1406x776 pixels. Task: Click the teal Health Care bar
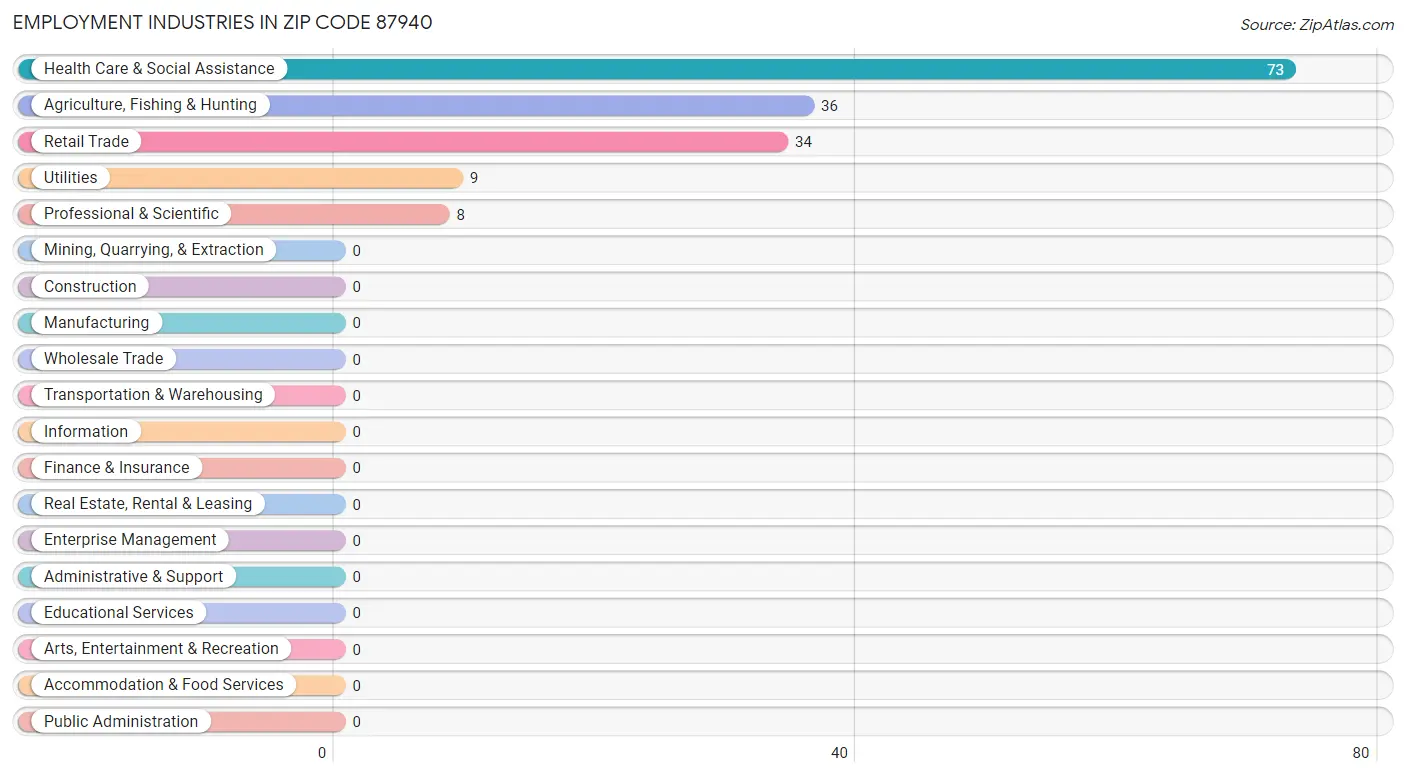click(x=657, y=69)
